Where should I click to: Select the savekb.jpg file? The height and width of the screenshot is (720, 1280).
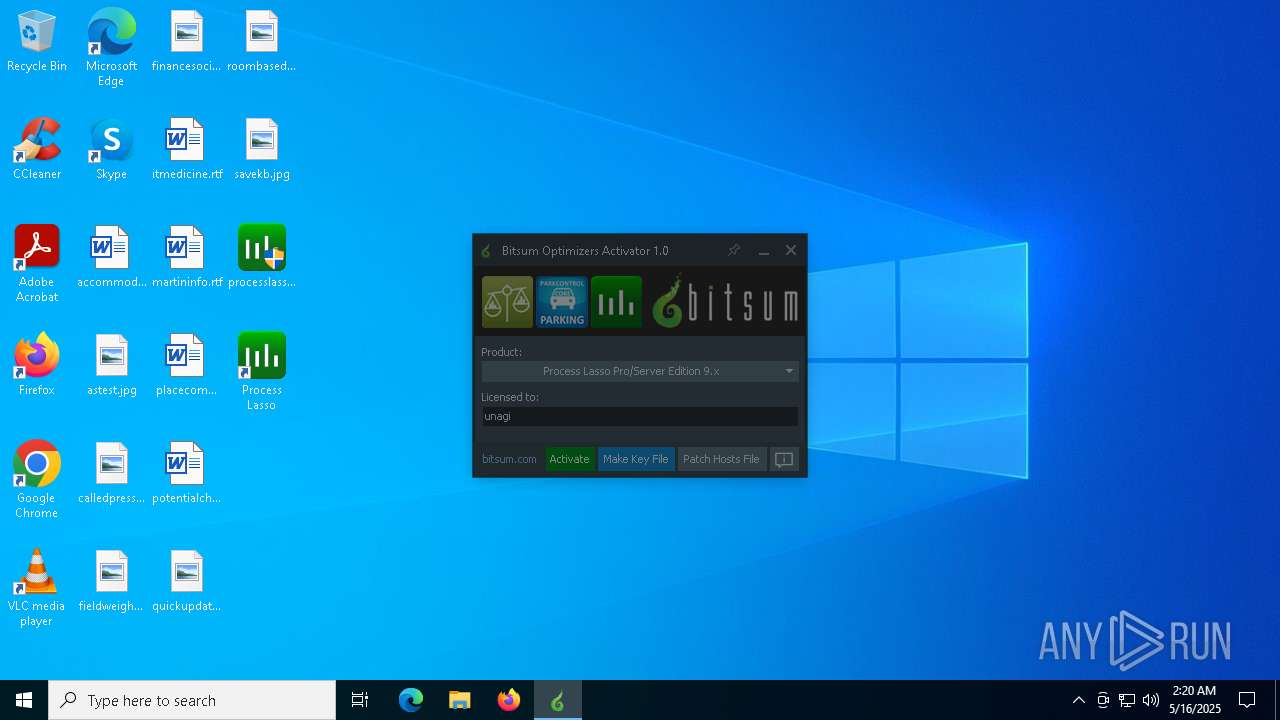(x=262, y=150)
